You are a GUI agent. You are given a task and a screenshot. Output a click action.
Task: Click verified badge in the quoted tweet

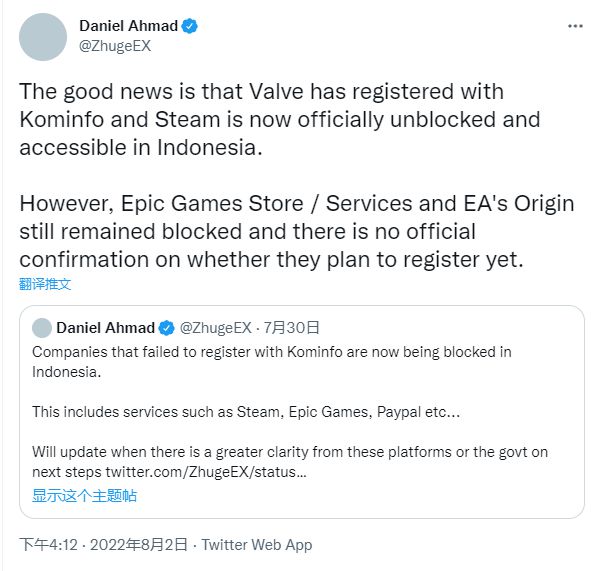pos(166,328)
